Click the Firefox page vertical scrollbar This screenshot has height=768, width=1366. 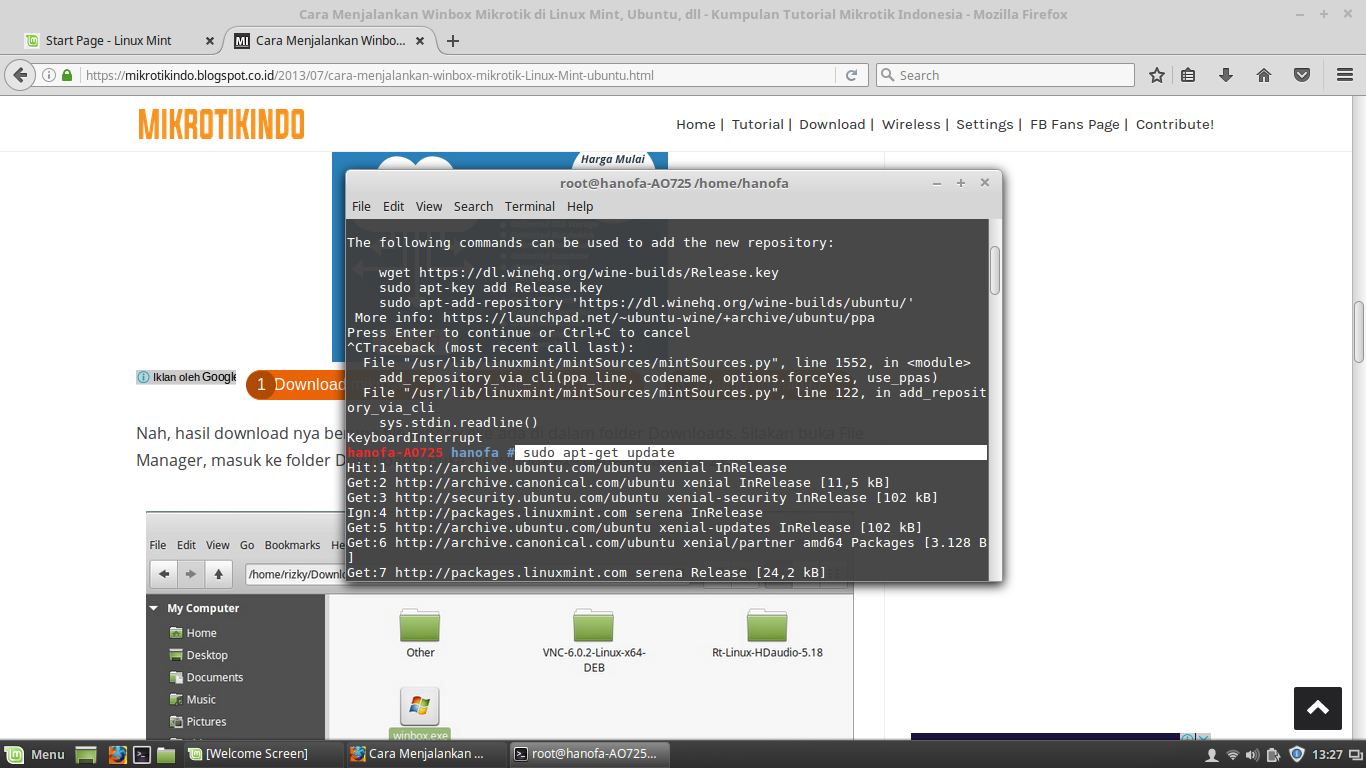(x=1359, y=331)
